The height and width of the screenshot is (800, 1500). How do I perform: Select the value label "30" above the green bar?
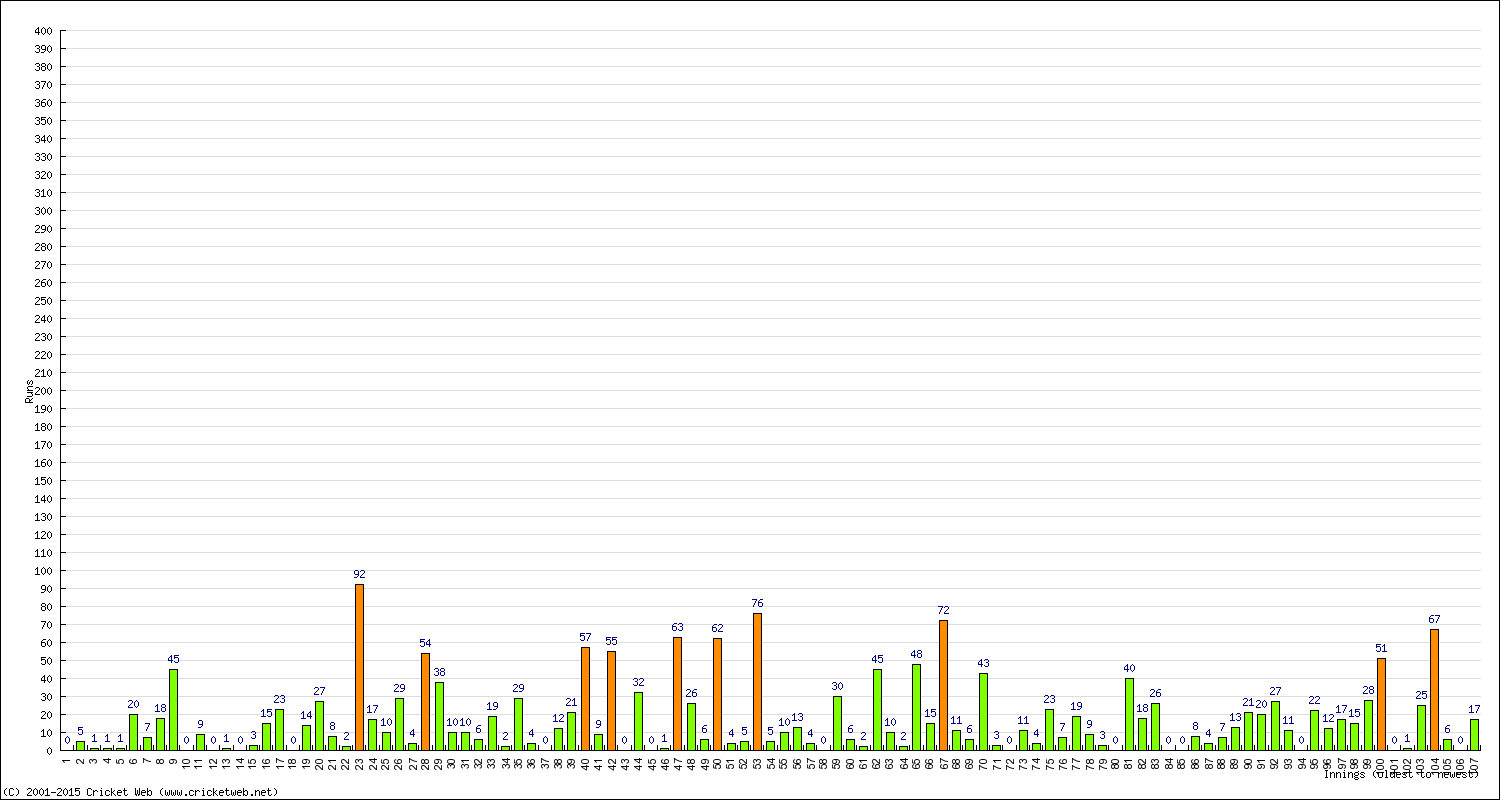click(837, 686)
